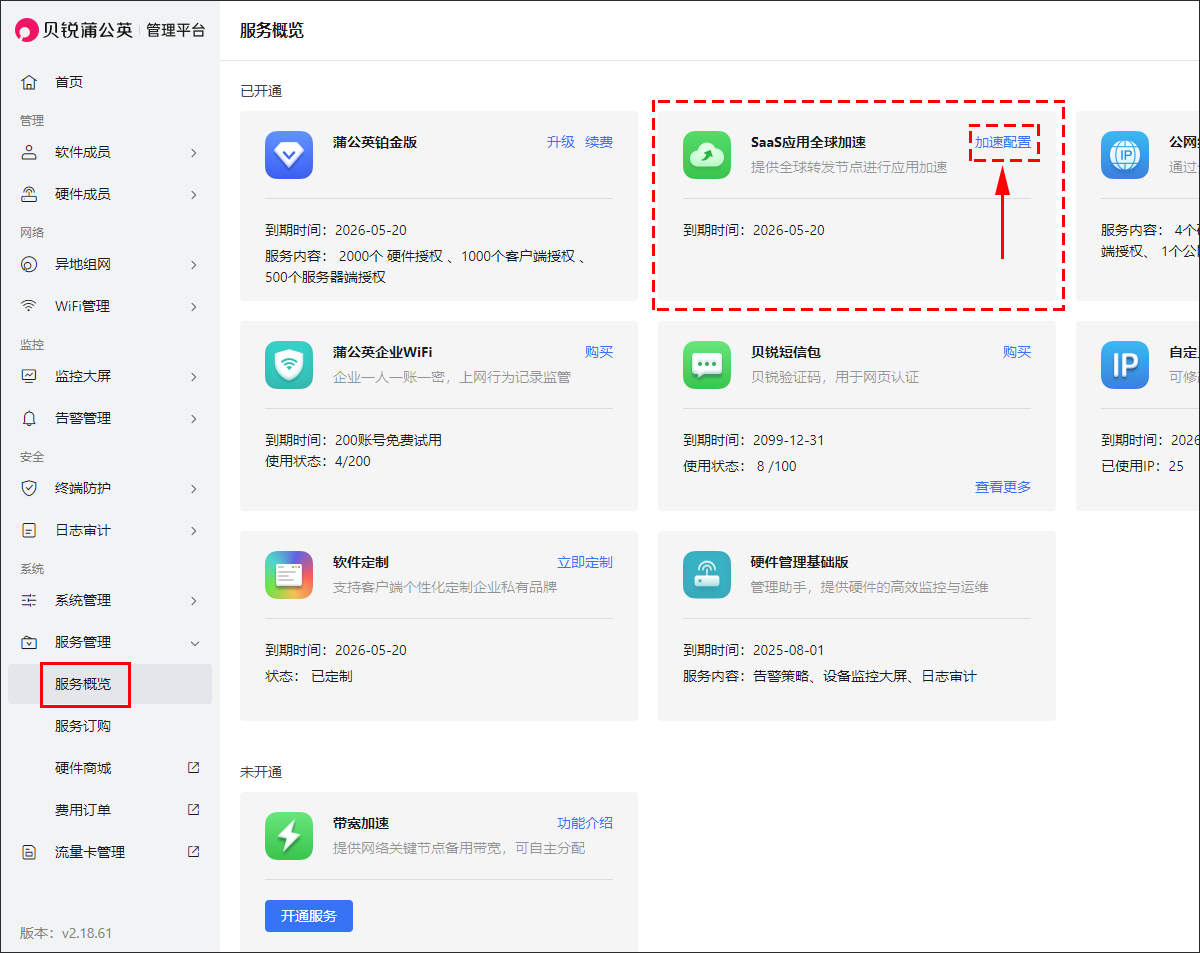
Task: Click the 系统管理 sliders icon
Action: coord(29,600)
